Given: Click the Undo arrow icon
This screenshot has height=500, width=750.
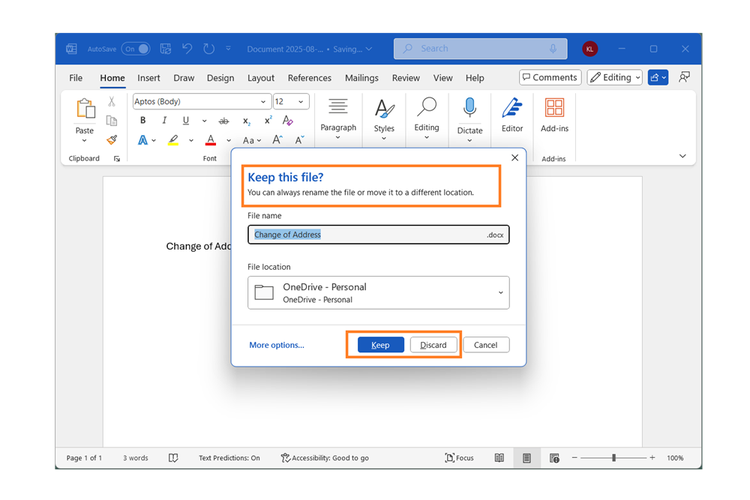Looking at the screenshot, I should point(187,49).
